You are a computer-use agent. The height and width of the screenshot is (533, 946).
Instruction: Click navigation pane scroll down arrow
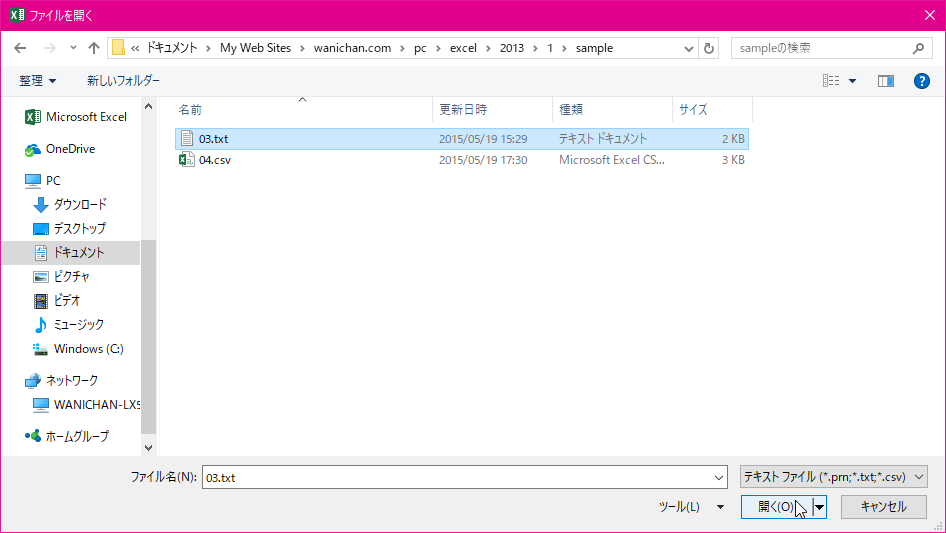point(148,448)
